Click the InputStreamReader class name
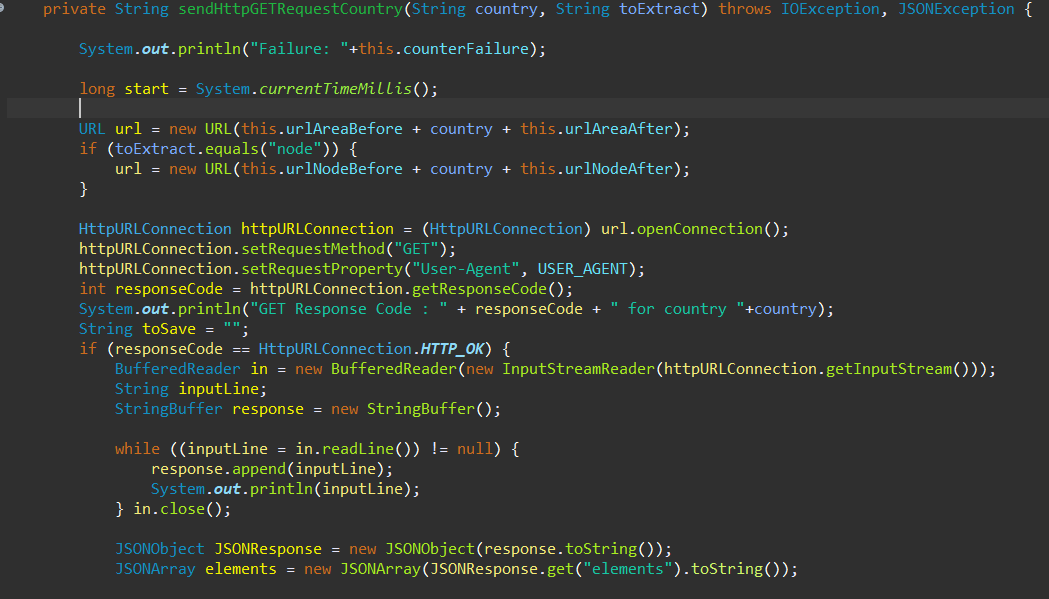Screen dimensions: 1049x599 click(579, 369)
